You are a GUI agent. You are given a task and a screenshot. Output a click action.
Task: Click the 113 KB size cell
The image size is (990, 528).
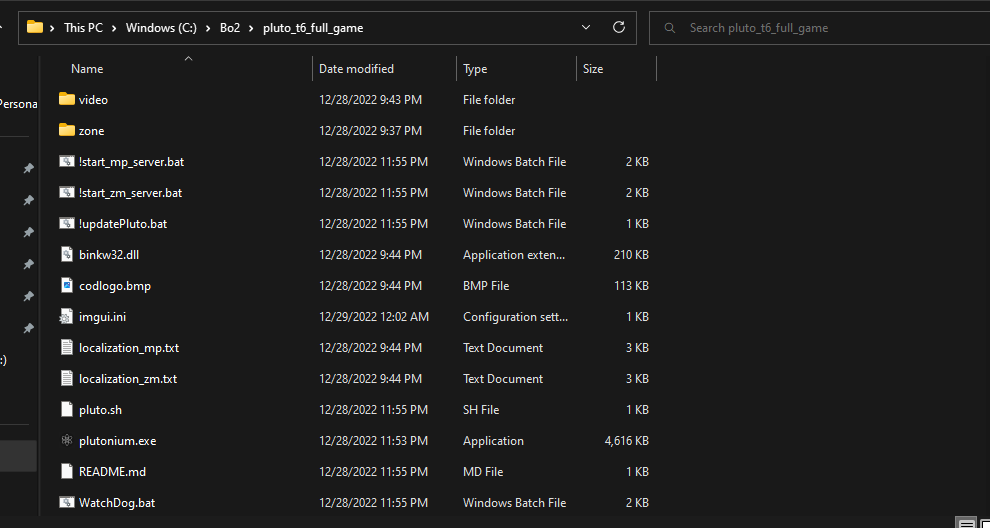(631, 285)
